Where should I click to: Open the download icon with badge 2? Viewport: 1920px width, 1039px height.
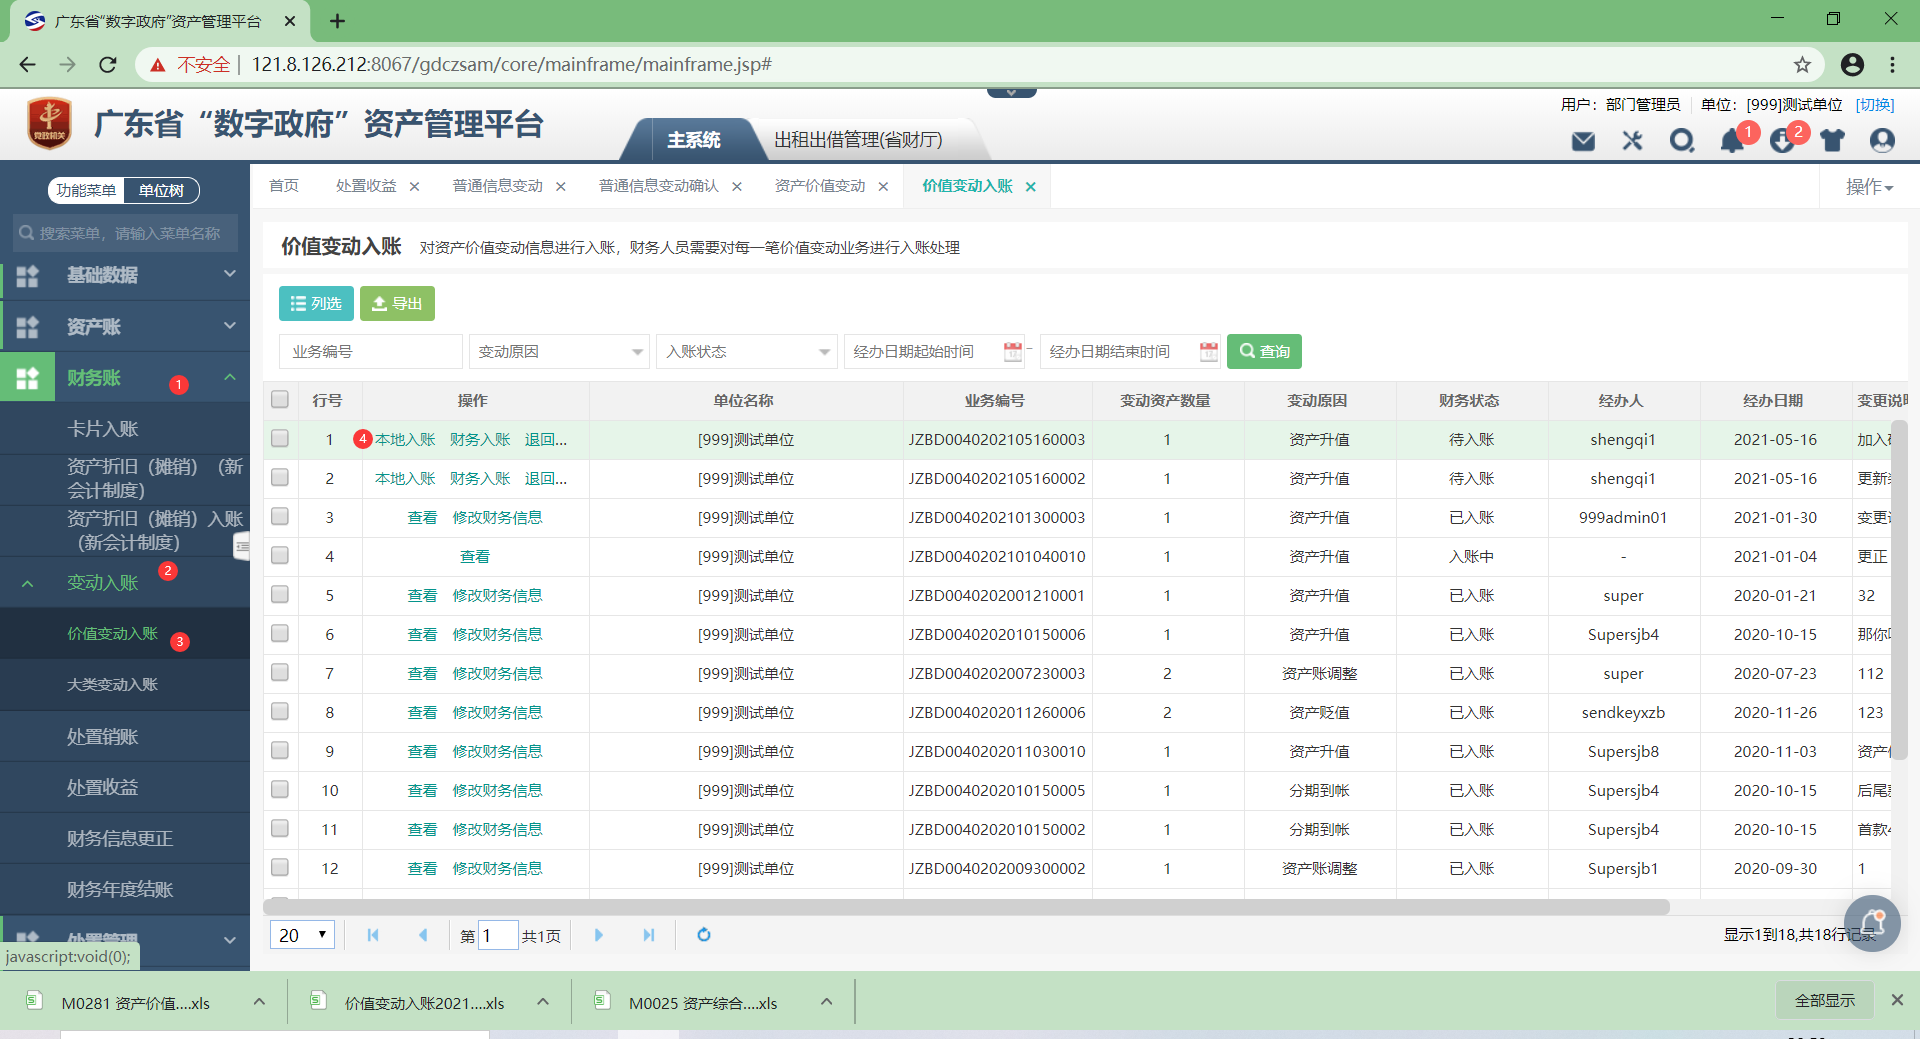[x=1782, y=141]
